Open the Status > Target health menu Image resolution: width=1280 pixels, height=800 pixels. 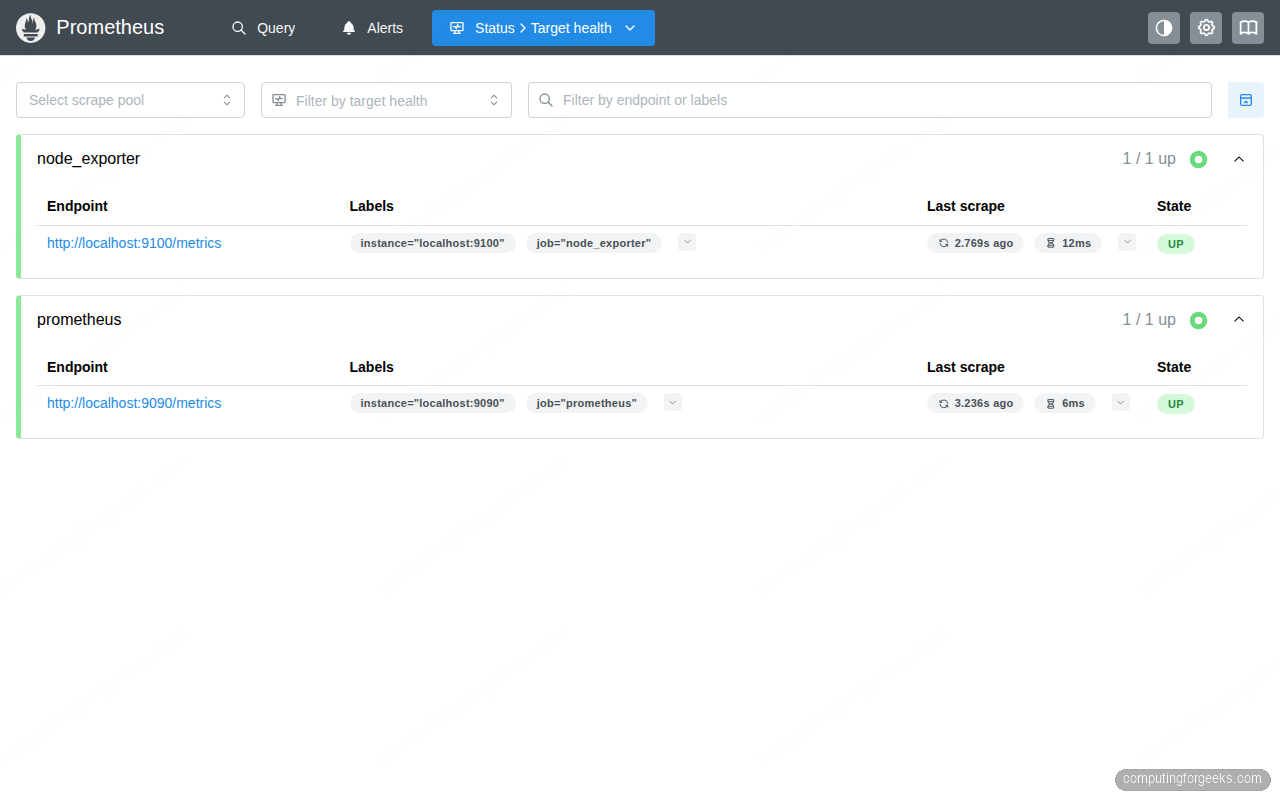[543, 28]
